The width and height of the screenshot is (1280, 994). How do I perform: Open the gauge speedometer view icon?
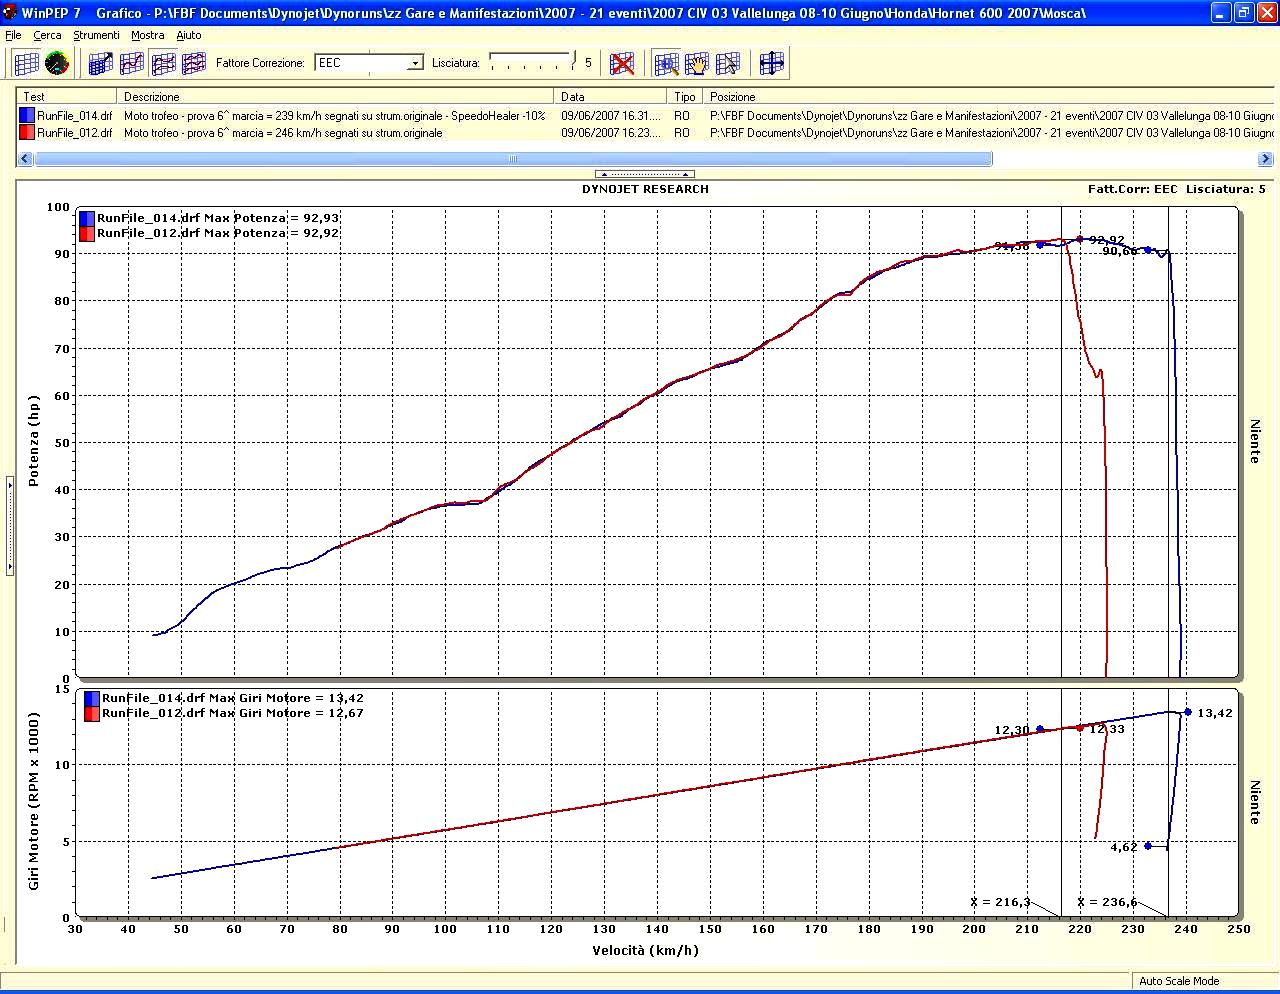coord(57,63)
